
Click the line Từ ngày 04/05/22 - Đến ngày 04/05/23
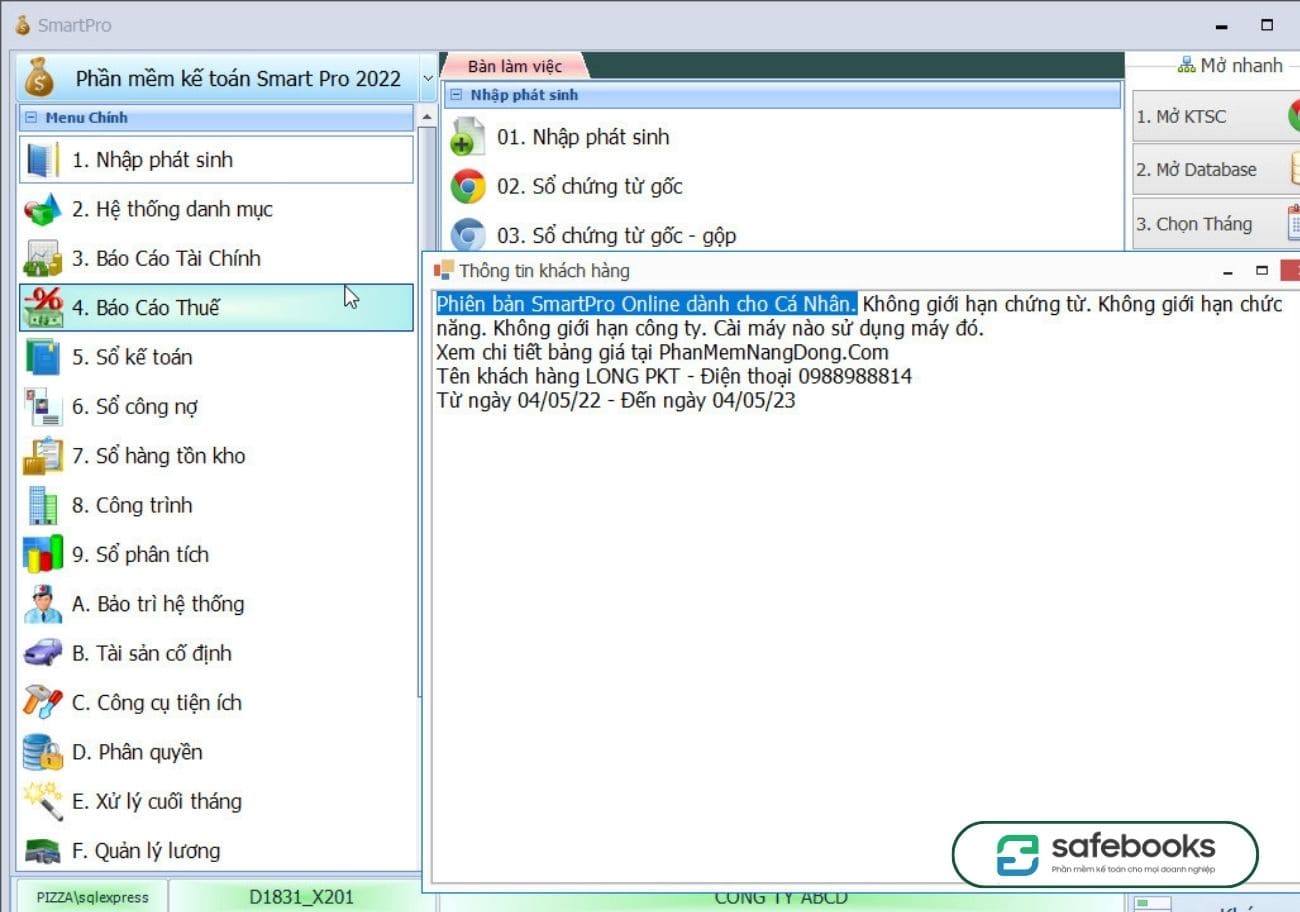616,400
